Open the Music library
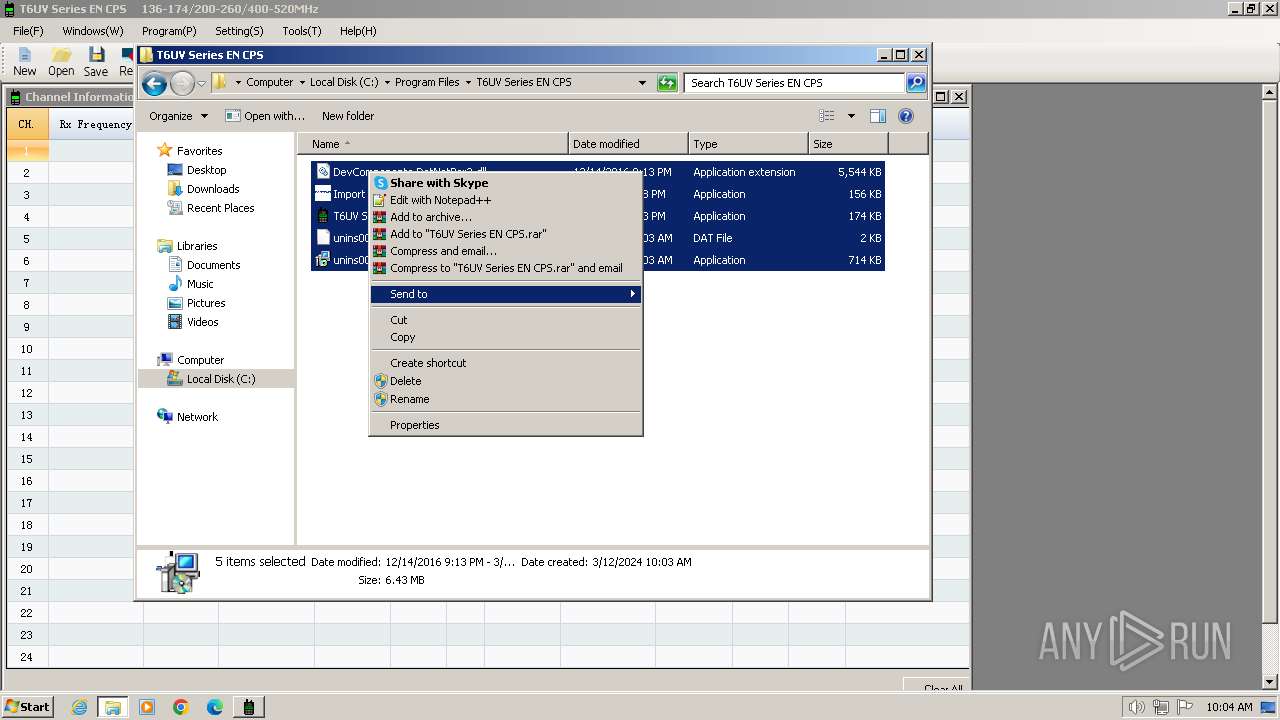The width and height of the screenshot is (1280, 720). tap(200, 284)
